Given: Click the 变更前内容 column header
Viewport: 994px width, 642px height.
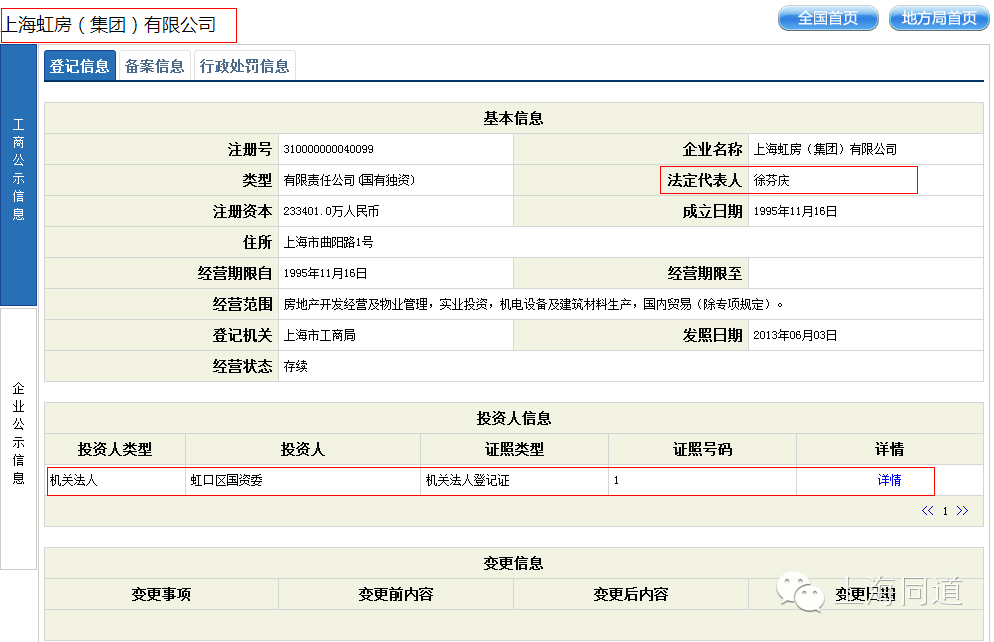Looking at the screenshot, I should click(396, 594).
